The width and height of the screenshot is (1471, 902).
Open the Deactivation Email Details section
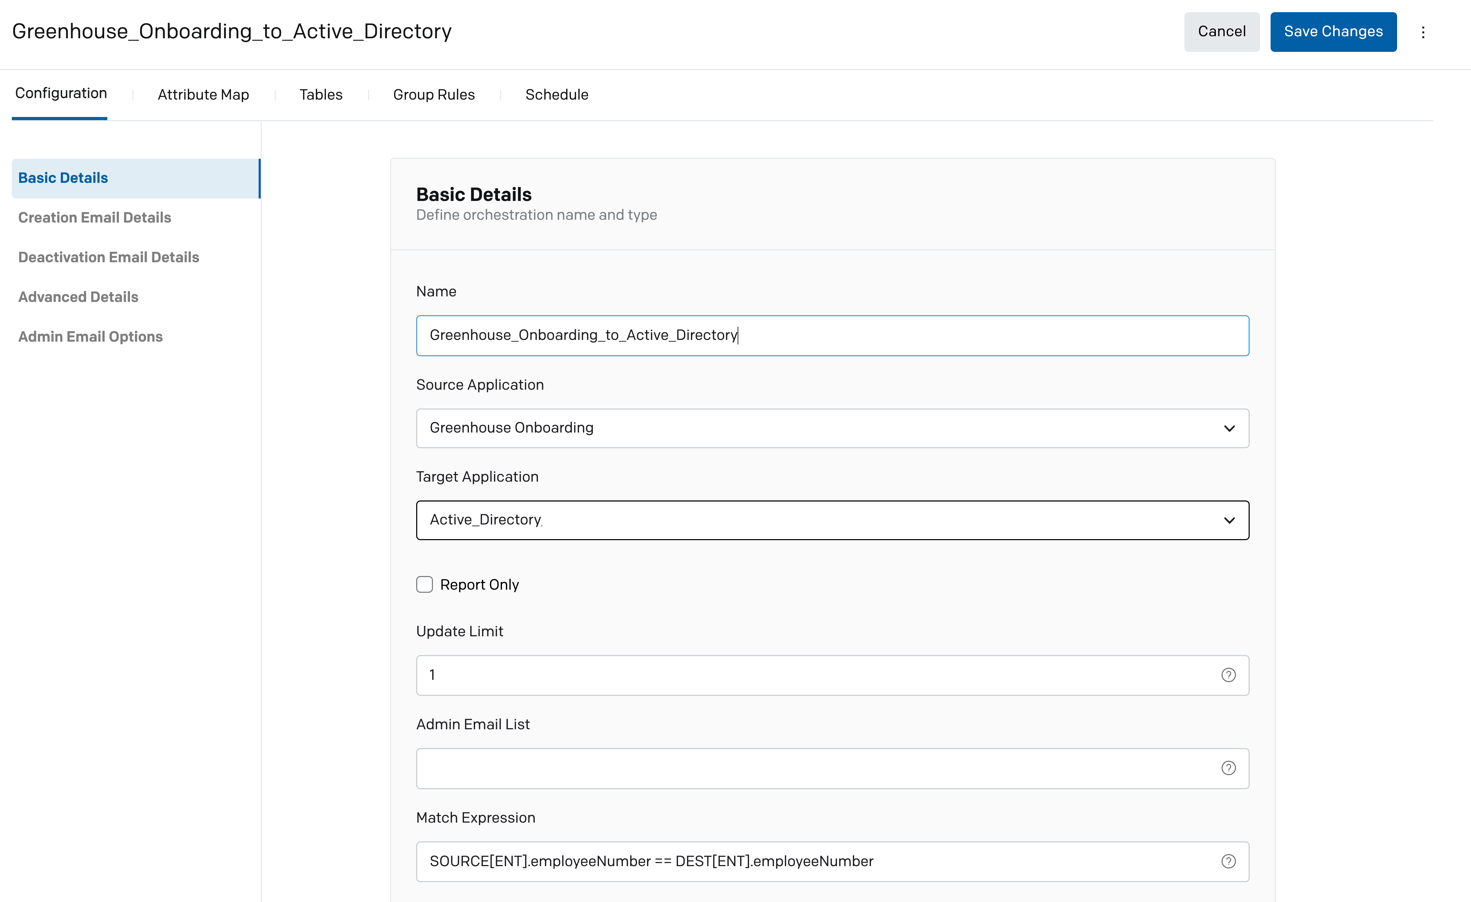pos(109,257)
